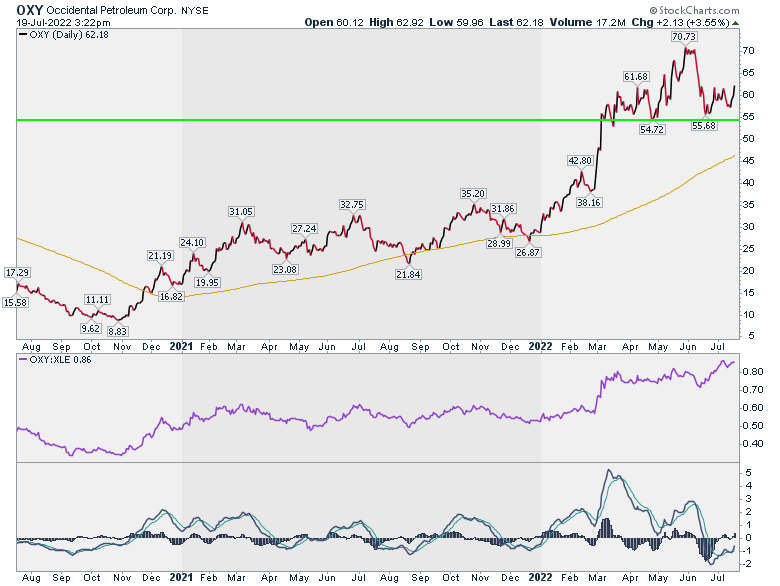Click the 0.40 tick on ratio scale
Image resolution: width=780 pixels, height=586 pixels.
click(x=753, y=444)
